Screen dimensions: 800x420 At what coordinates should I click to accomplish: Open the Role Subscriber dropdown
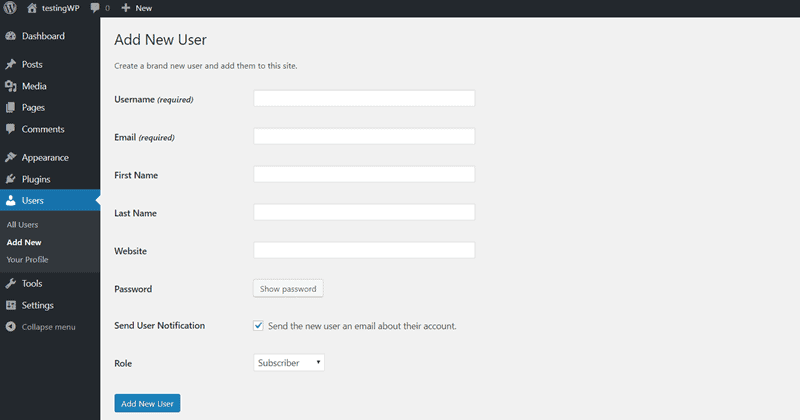coord(289,363)
